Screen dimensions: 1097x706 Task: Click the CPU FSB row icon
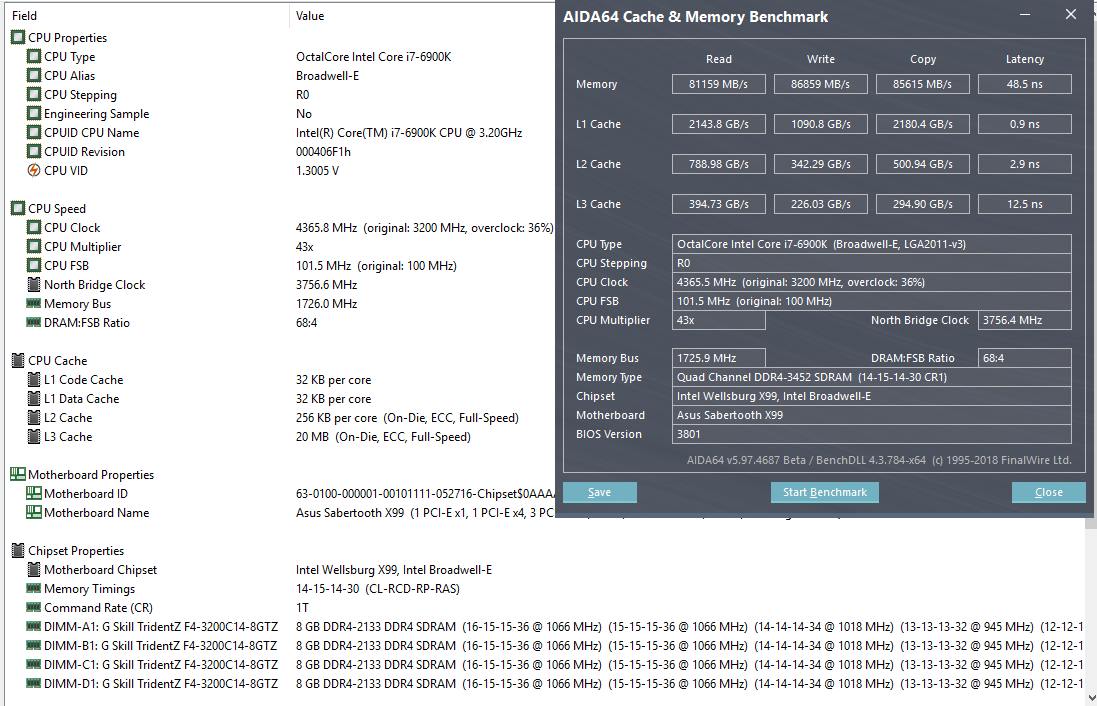34,265
